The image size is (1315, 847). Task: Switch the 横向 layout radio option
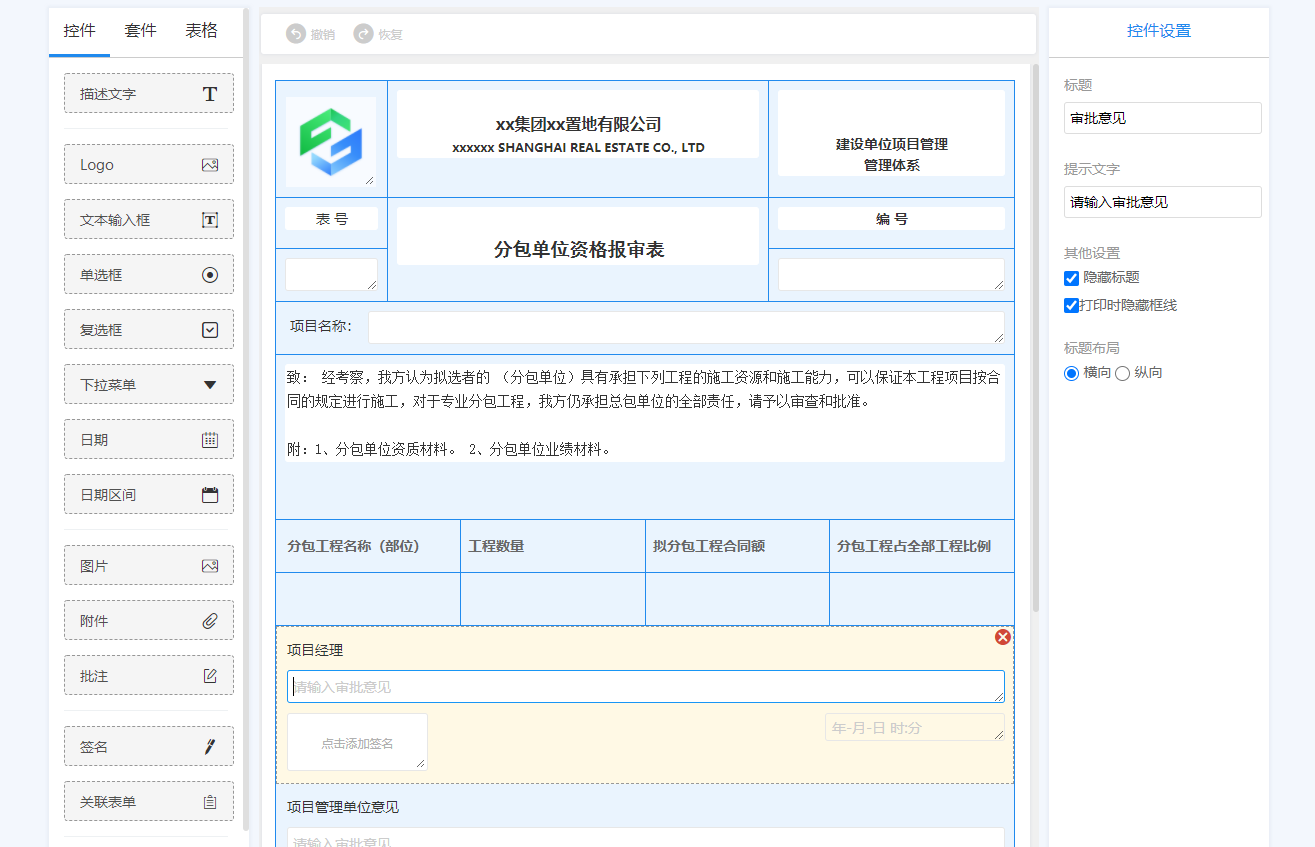1069,372
